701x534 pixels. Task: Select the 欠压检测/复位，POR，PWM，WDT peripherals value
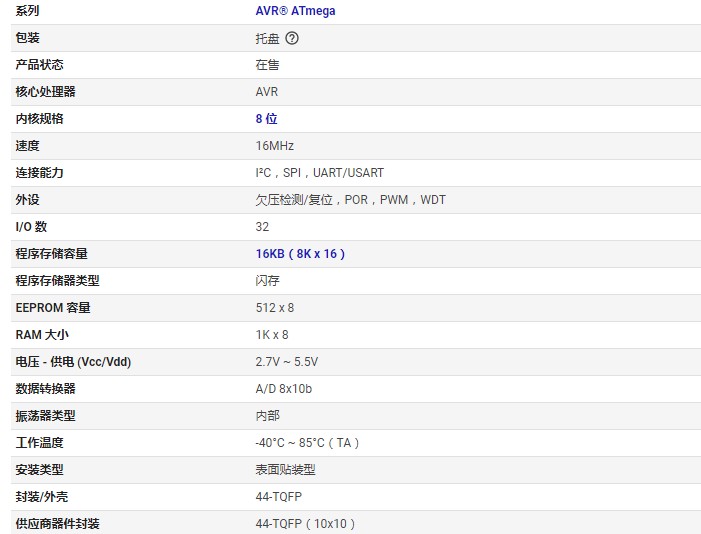tap(350, 200)
